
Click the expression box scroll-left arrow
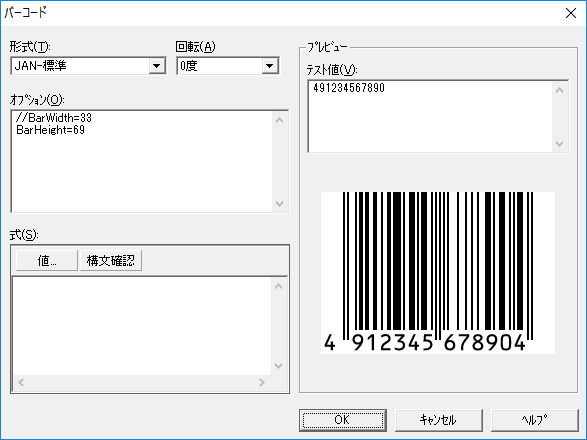click(21, 382)
